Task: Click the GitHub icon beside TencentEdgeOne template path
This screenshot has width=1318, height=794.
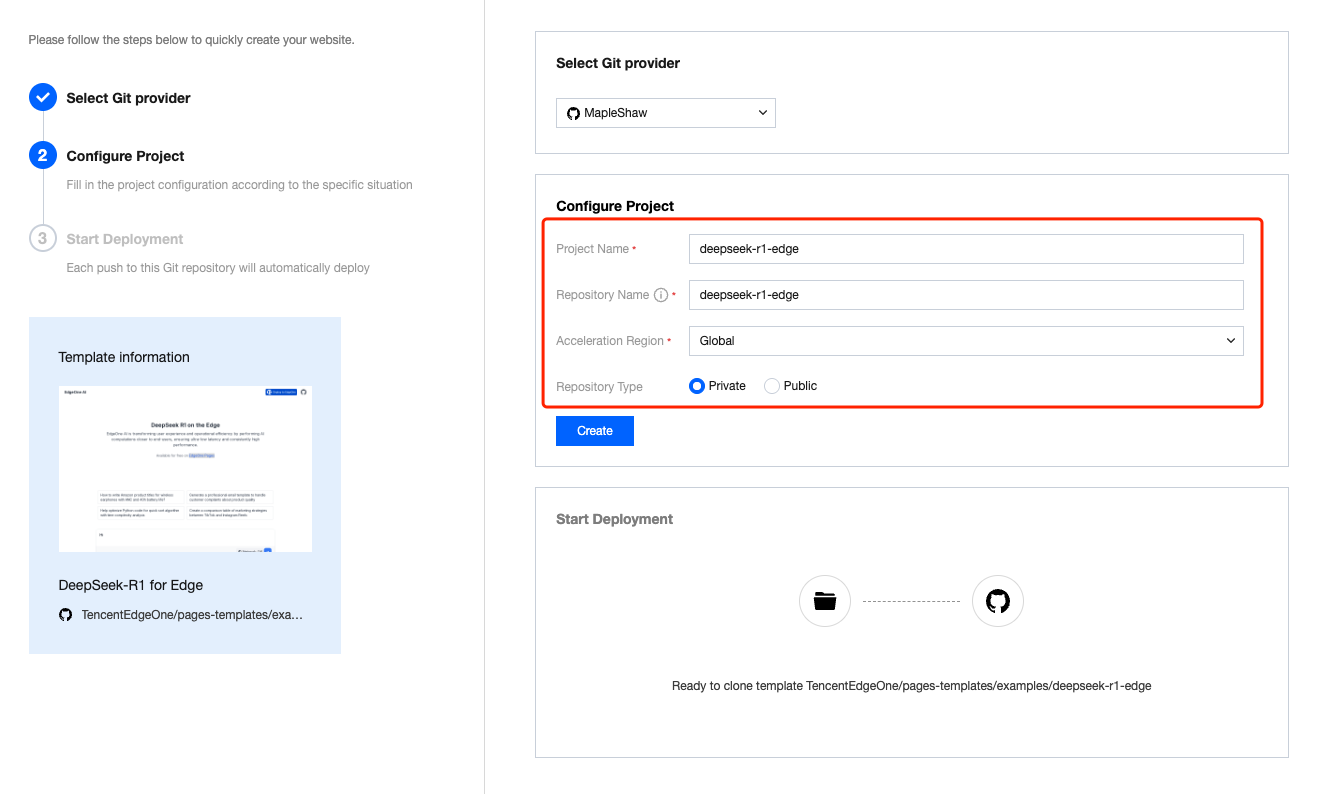Action: click(65, 615)
